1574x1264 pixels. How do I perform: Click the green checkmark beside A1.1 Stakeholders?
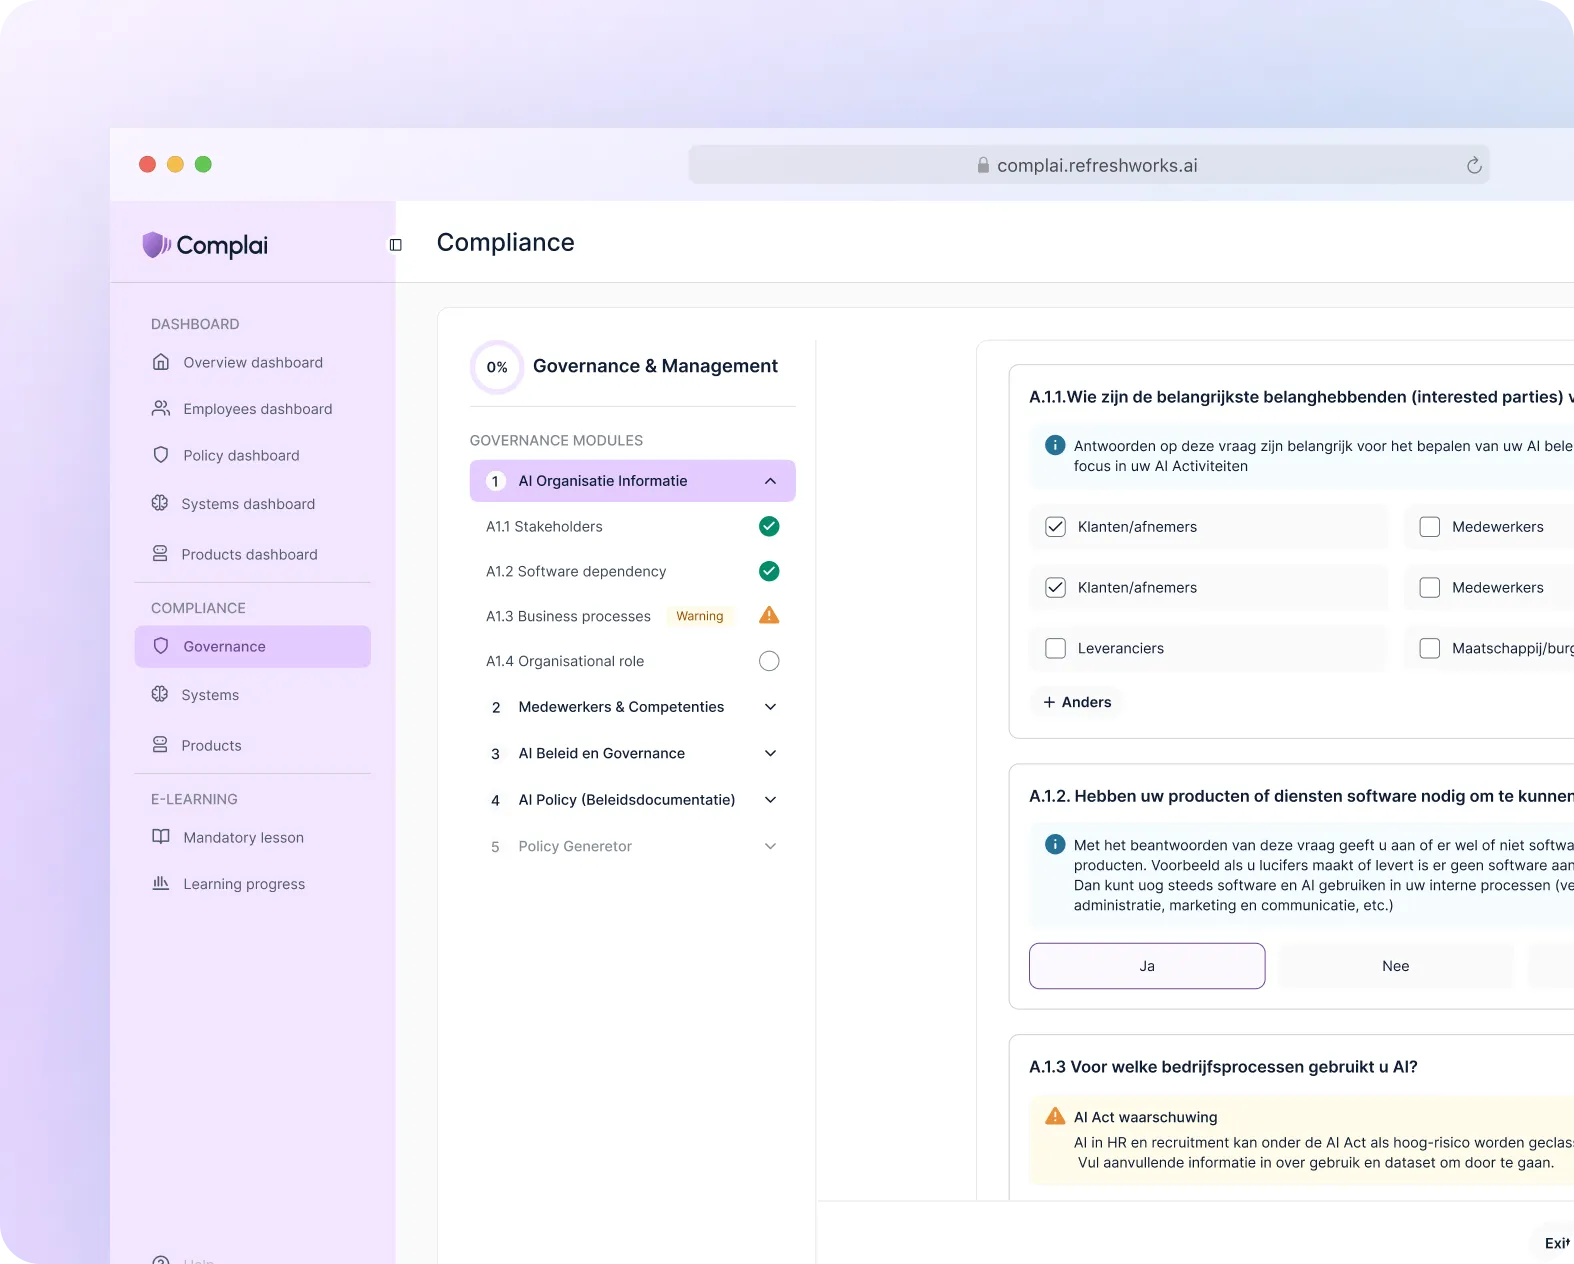[x=768, y=526]
